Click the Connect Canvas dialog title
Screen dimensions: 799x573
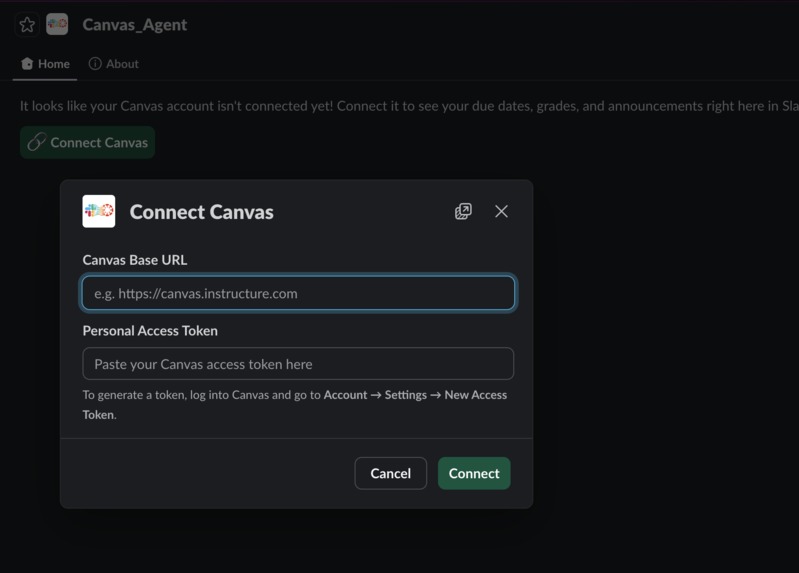[x=201, y=212]
